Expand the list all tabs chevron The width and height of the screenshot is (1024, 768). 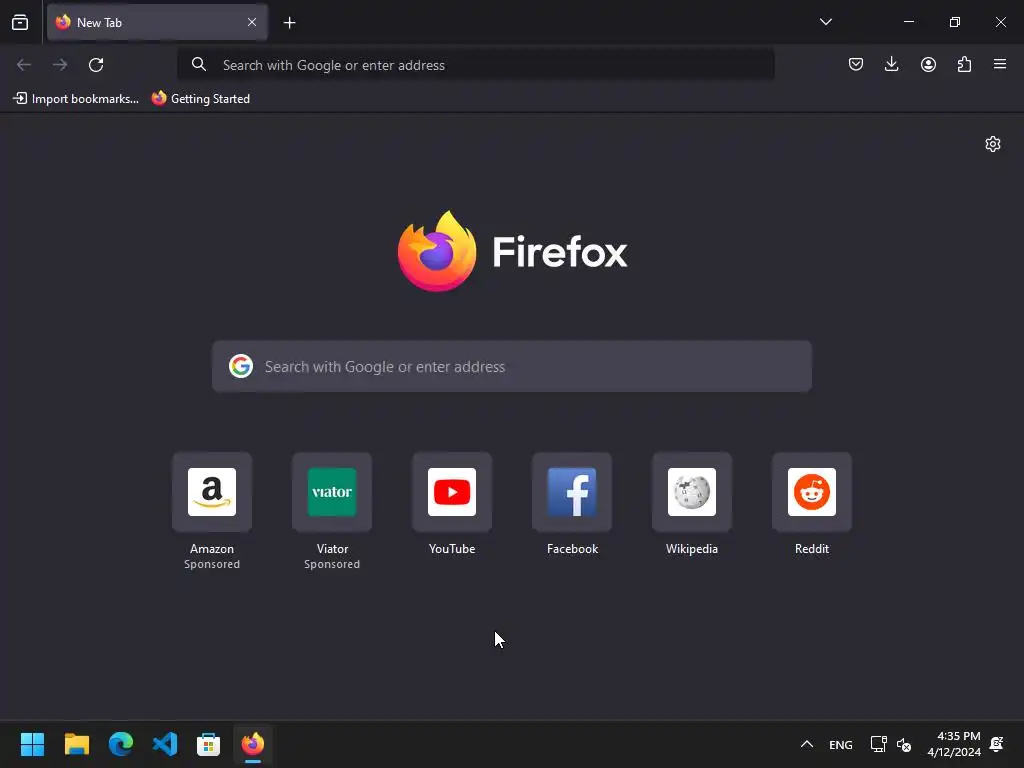point(825,22)
